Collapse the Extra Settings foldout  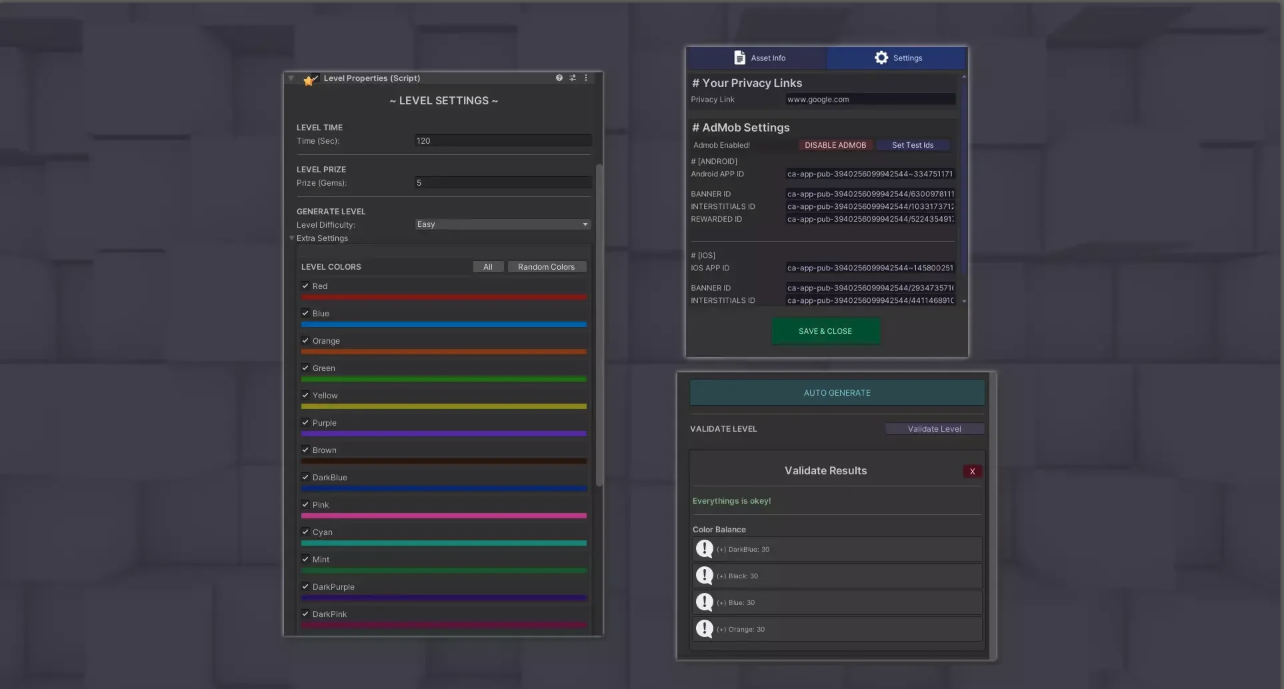pyautogui.click(x=293, y=238)
